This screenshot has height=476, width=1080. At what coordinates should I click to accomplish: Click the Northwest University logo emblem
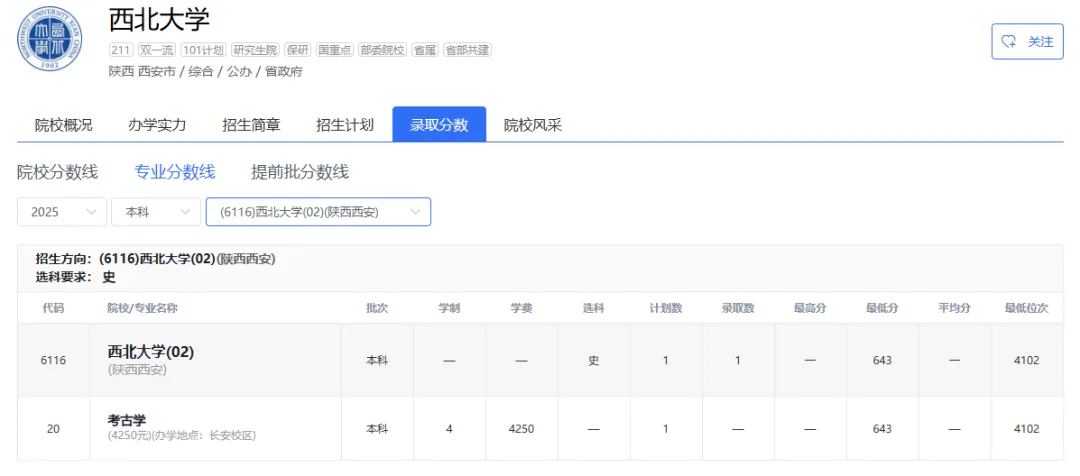tap(50, 39)
